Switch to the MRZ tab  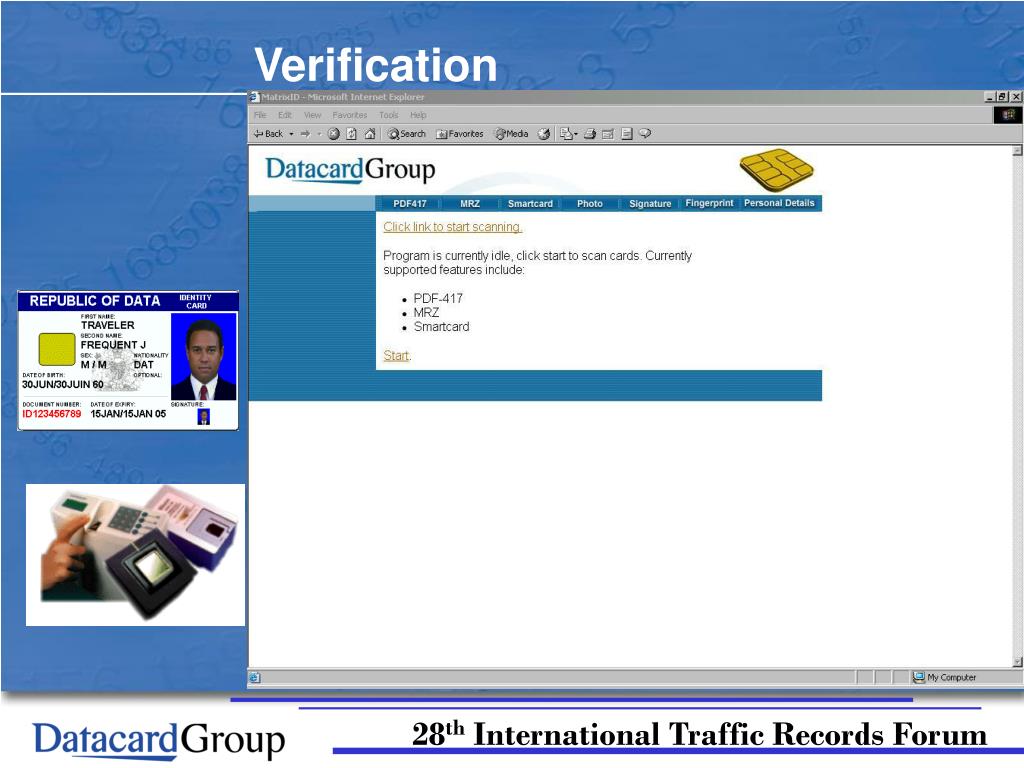point(470,204)
